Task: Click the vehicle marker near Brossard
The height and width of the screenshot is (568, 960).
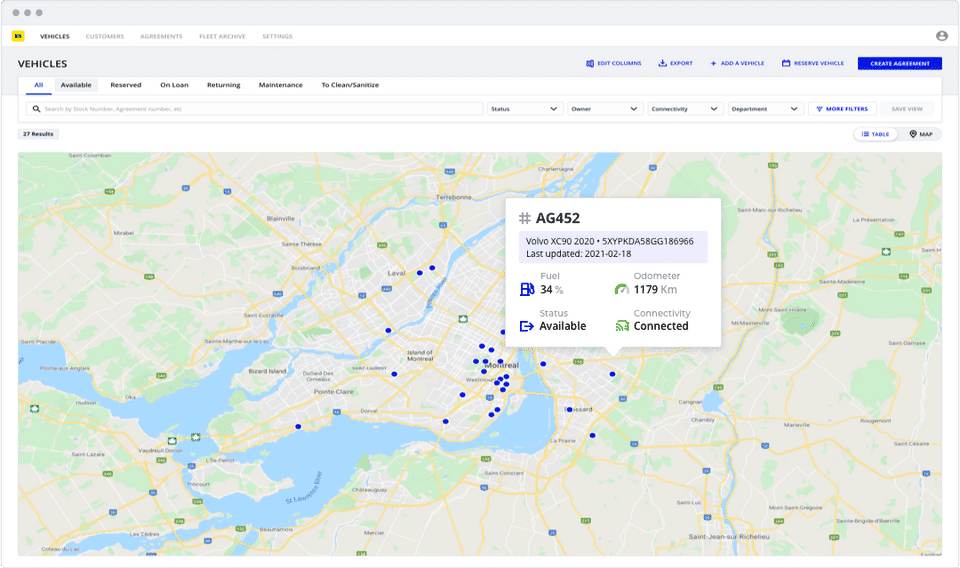Action: pos(570,409)
